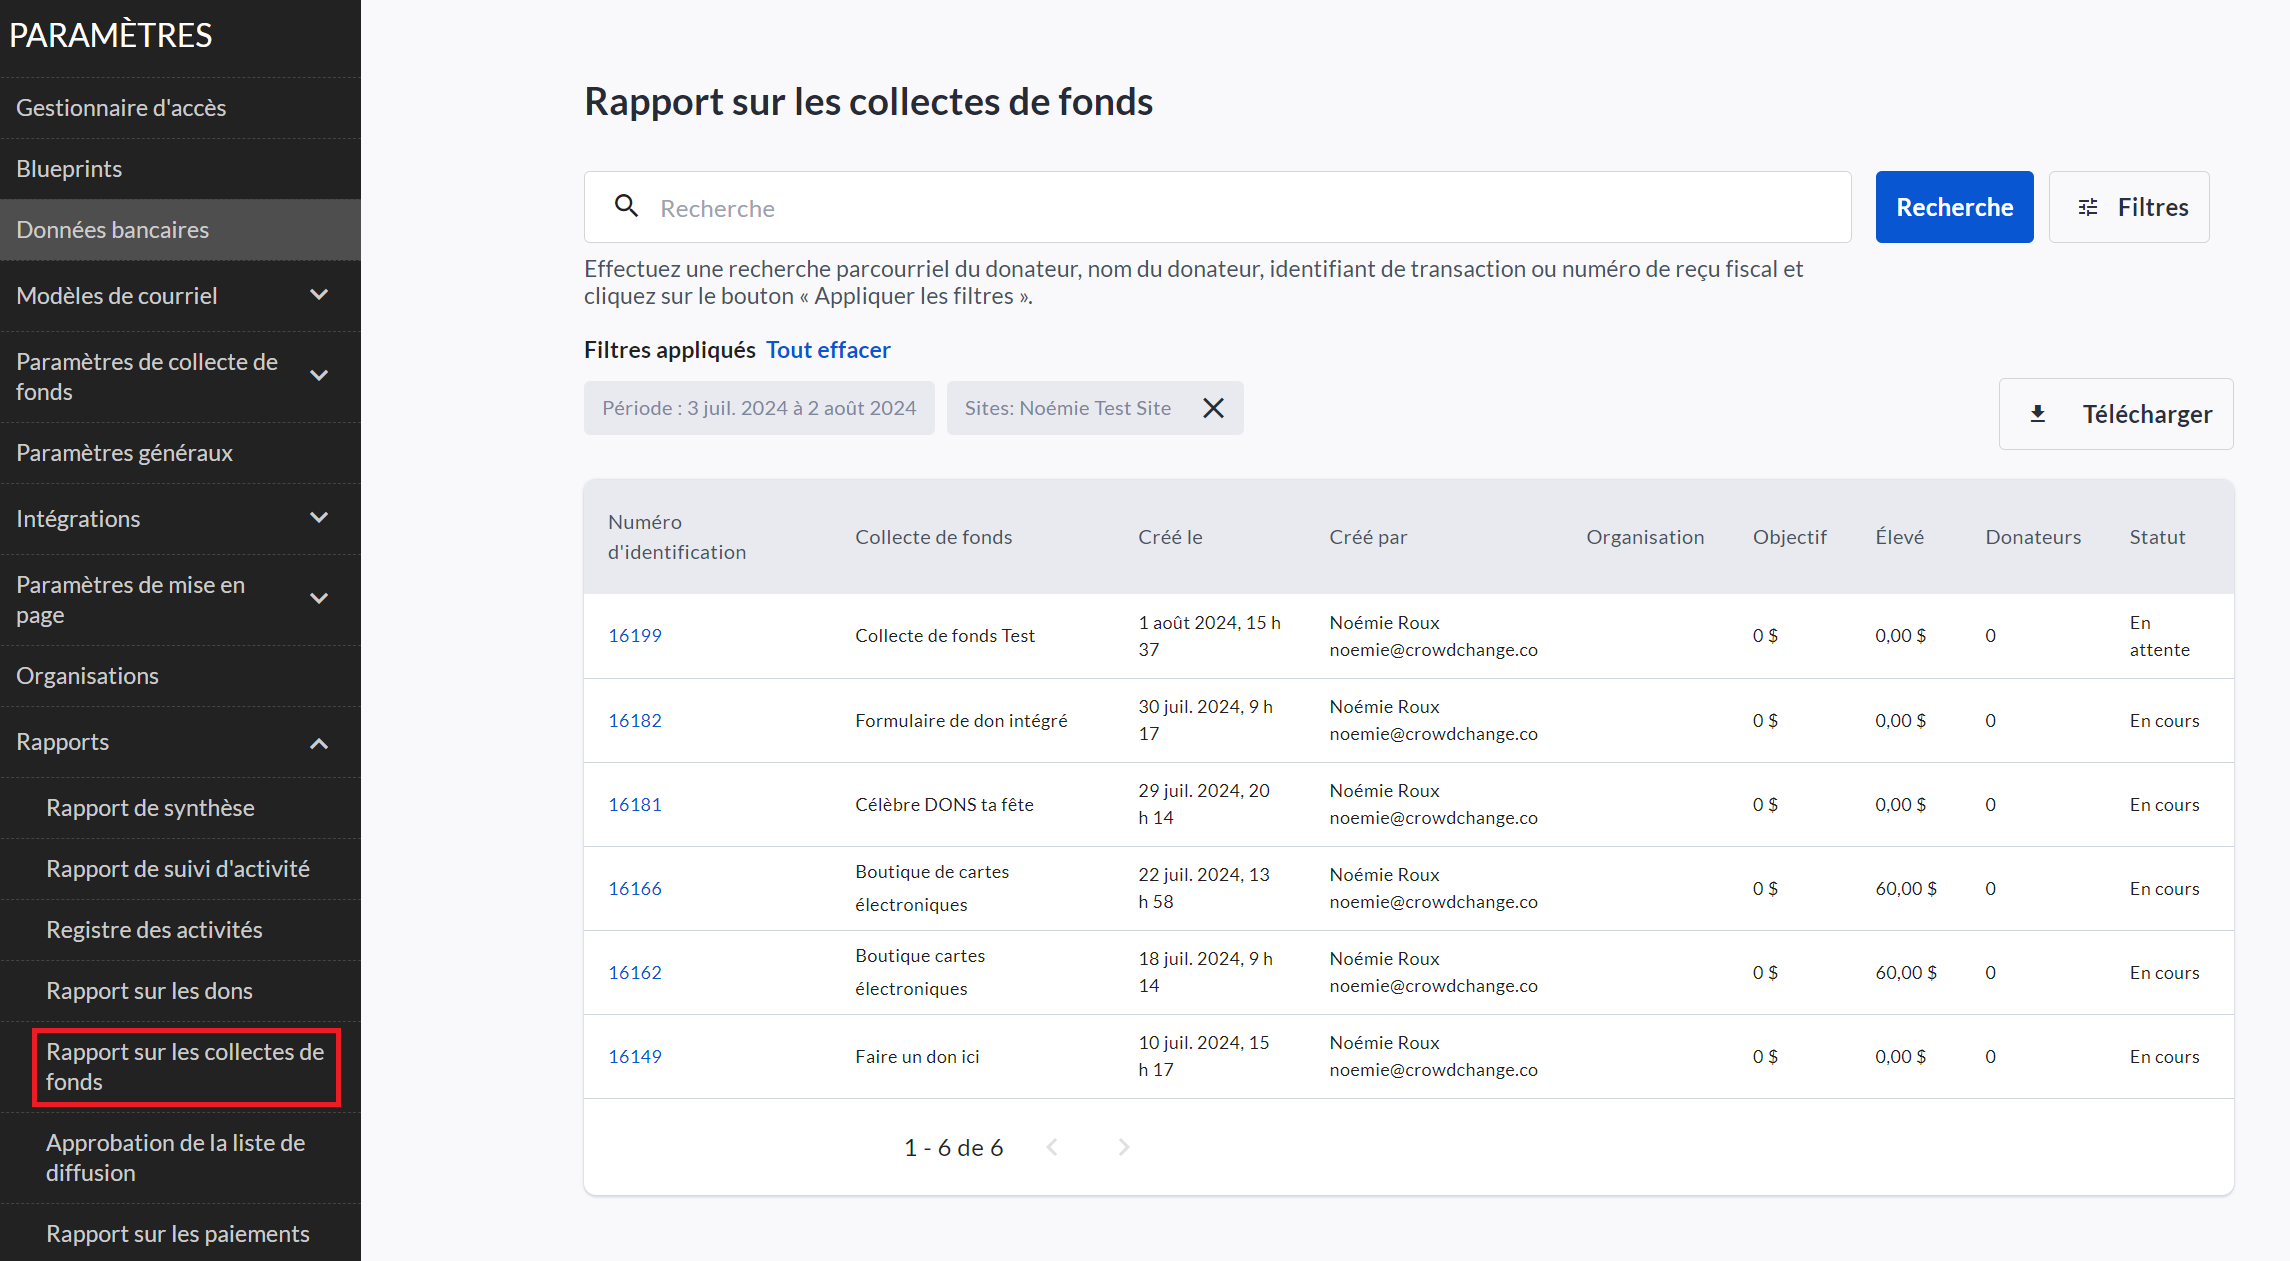
Task: Expand Modèles de courriel menu
Action: pos(319,295)
